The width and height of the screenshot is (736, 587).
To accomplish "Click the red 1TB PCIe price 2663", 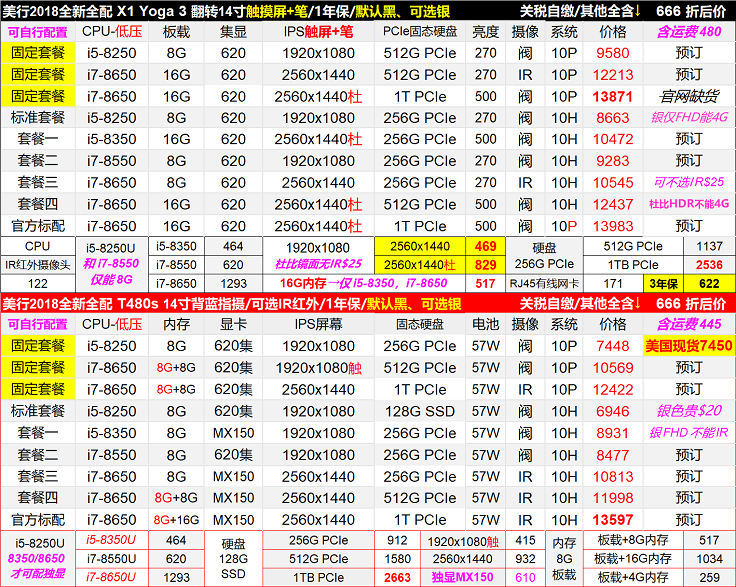I will 397,578.
